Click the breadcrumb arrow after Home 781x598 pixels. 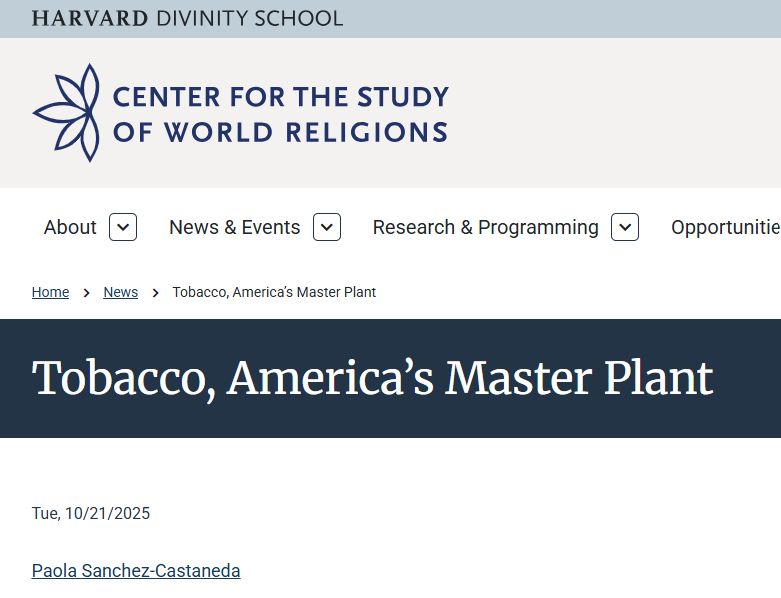point(87,293)
